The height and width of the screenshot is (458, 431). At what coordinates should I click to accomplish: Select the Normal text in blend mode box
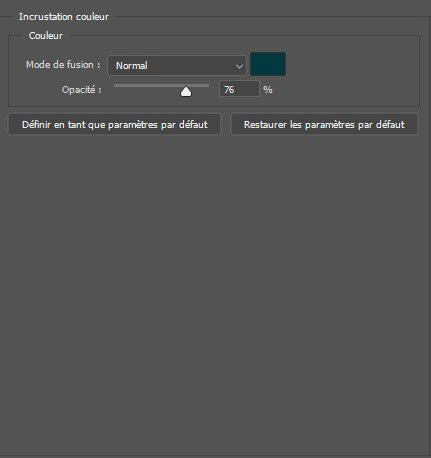click(x=131, y=66)
